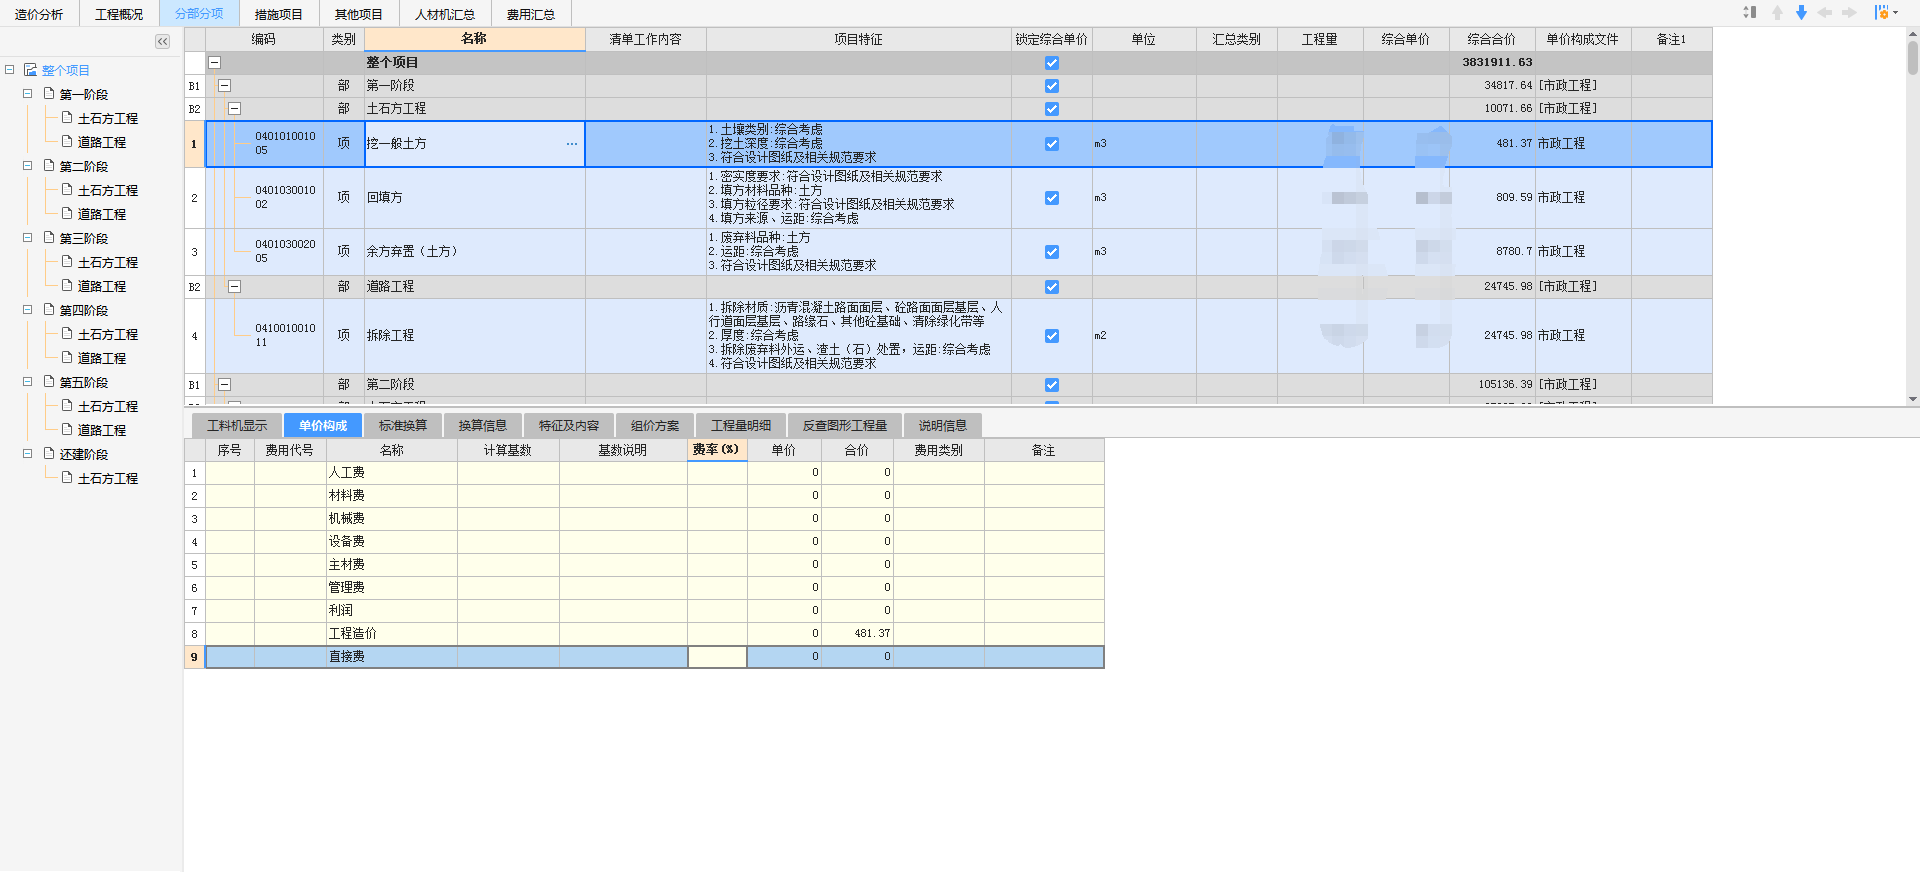Click the 费率 input cell in 直接费 row
This screenshot has width=1920, height=872.
pos(717,657)
